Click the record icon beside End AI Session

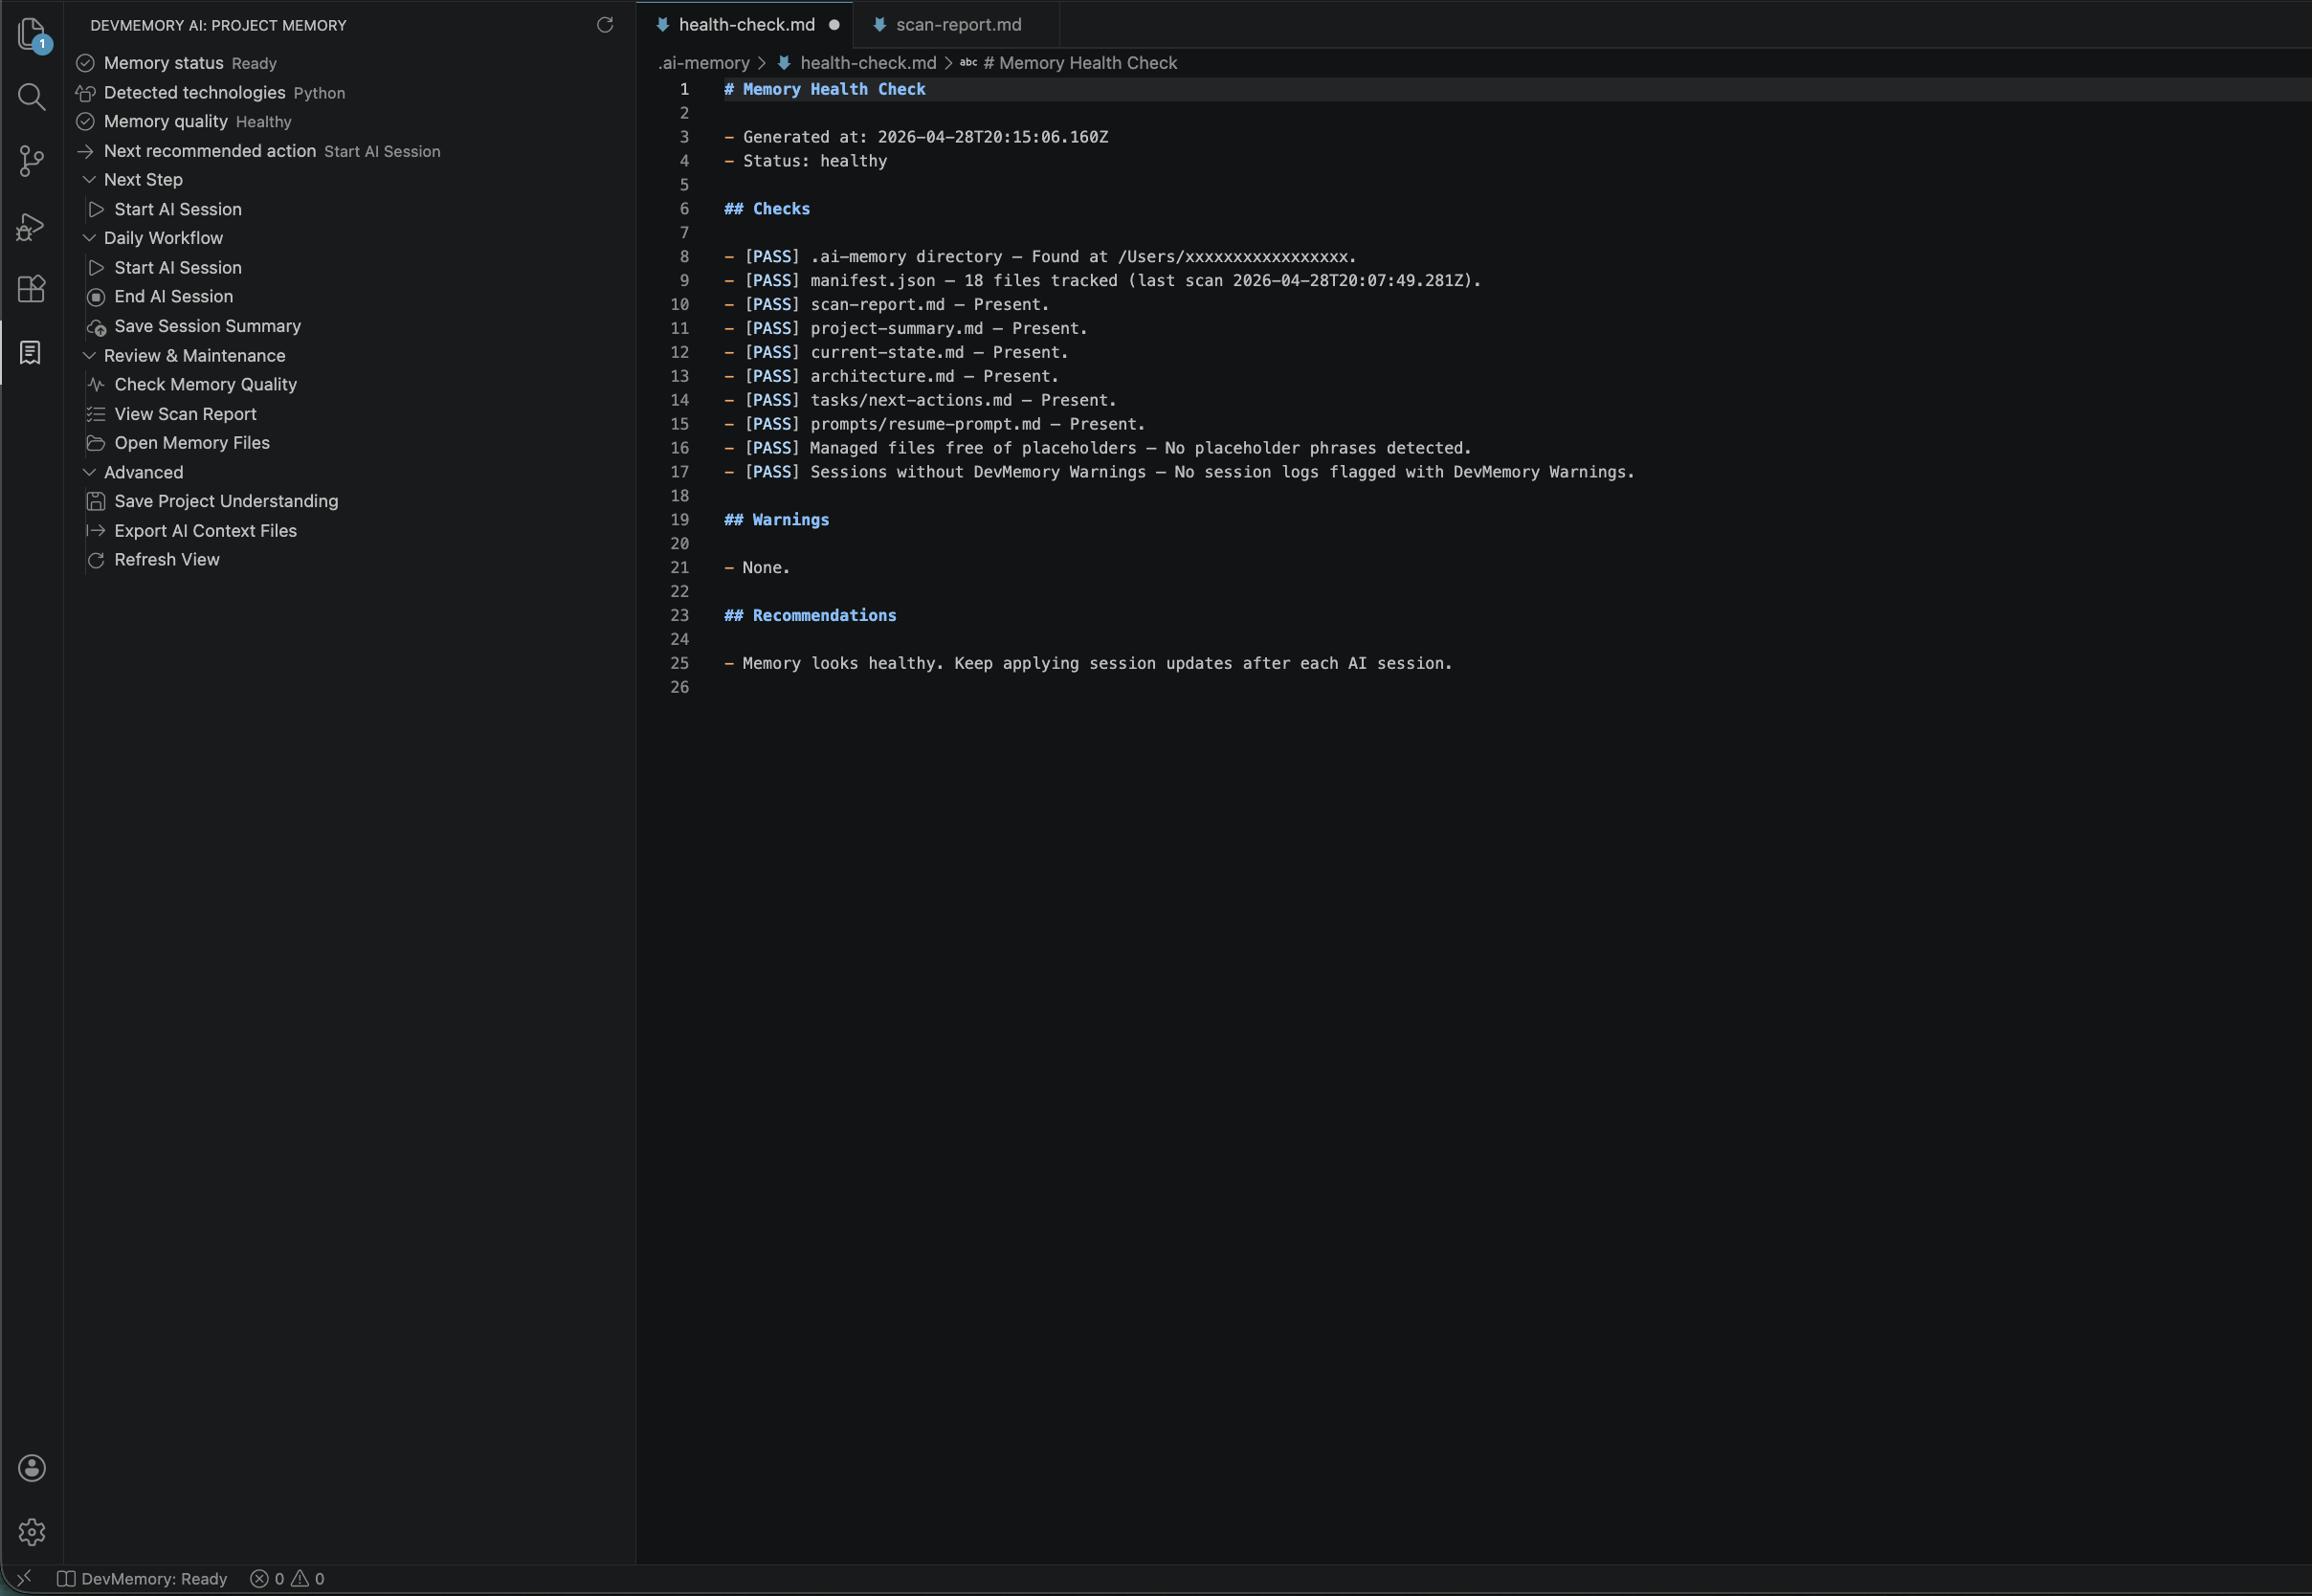coord(96,296)
